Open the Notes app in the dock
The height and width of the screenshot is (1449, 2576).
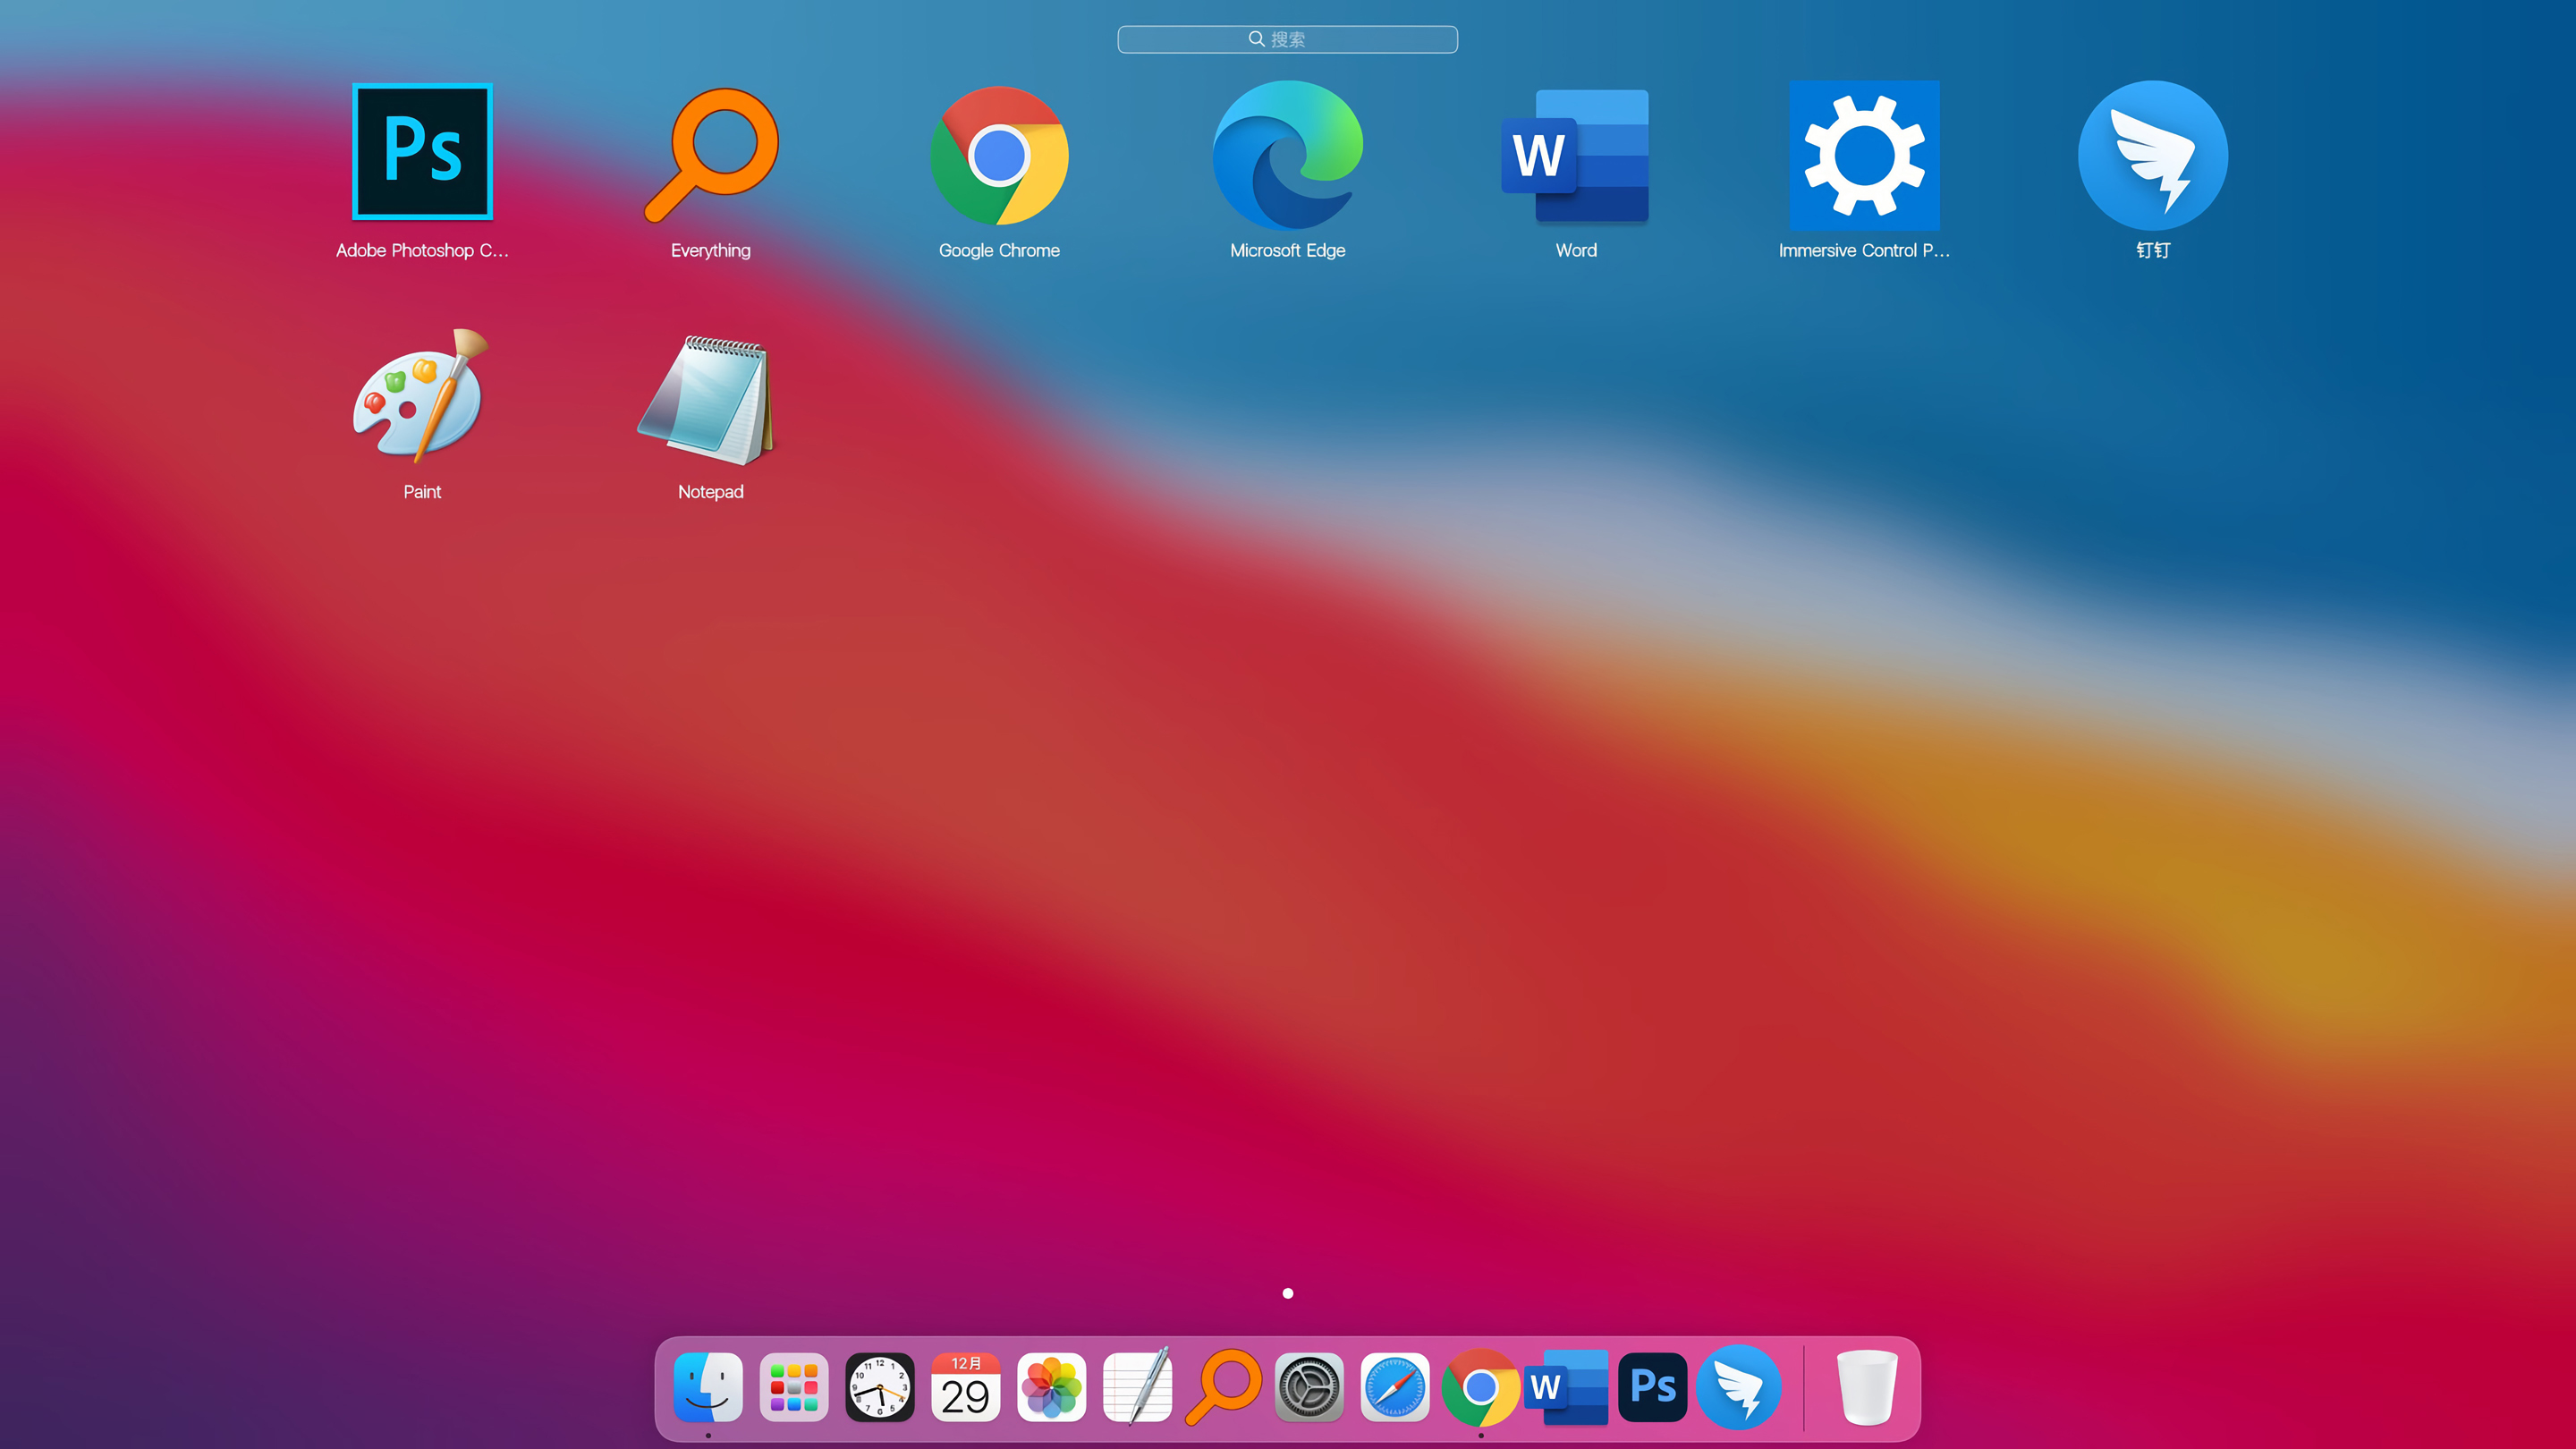coord(1138,1387)
